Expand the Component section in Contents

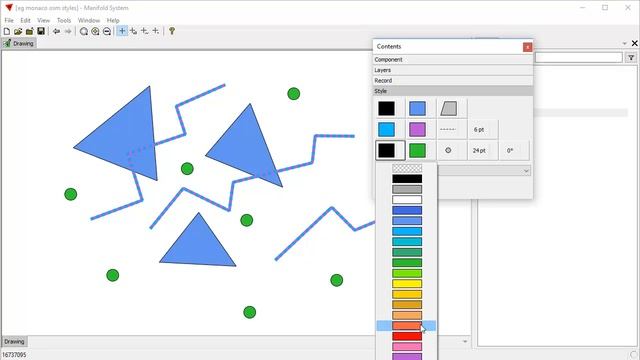pos(453,60)
